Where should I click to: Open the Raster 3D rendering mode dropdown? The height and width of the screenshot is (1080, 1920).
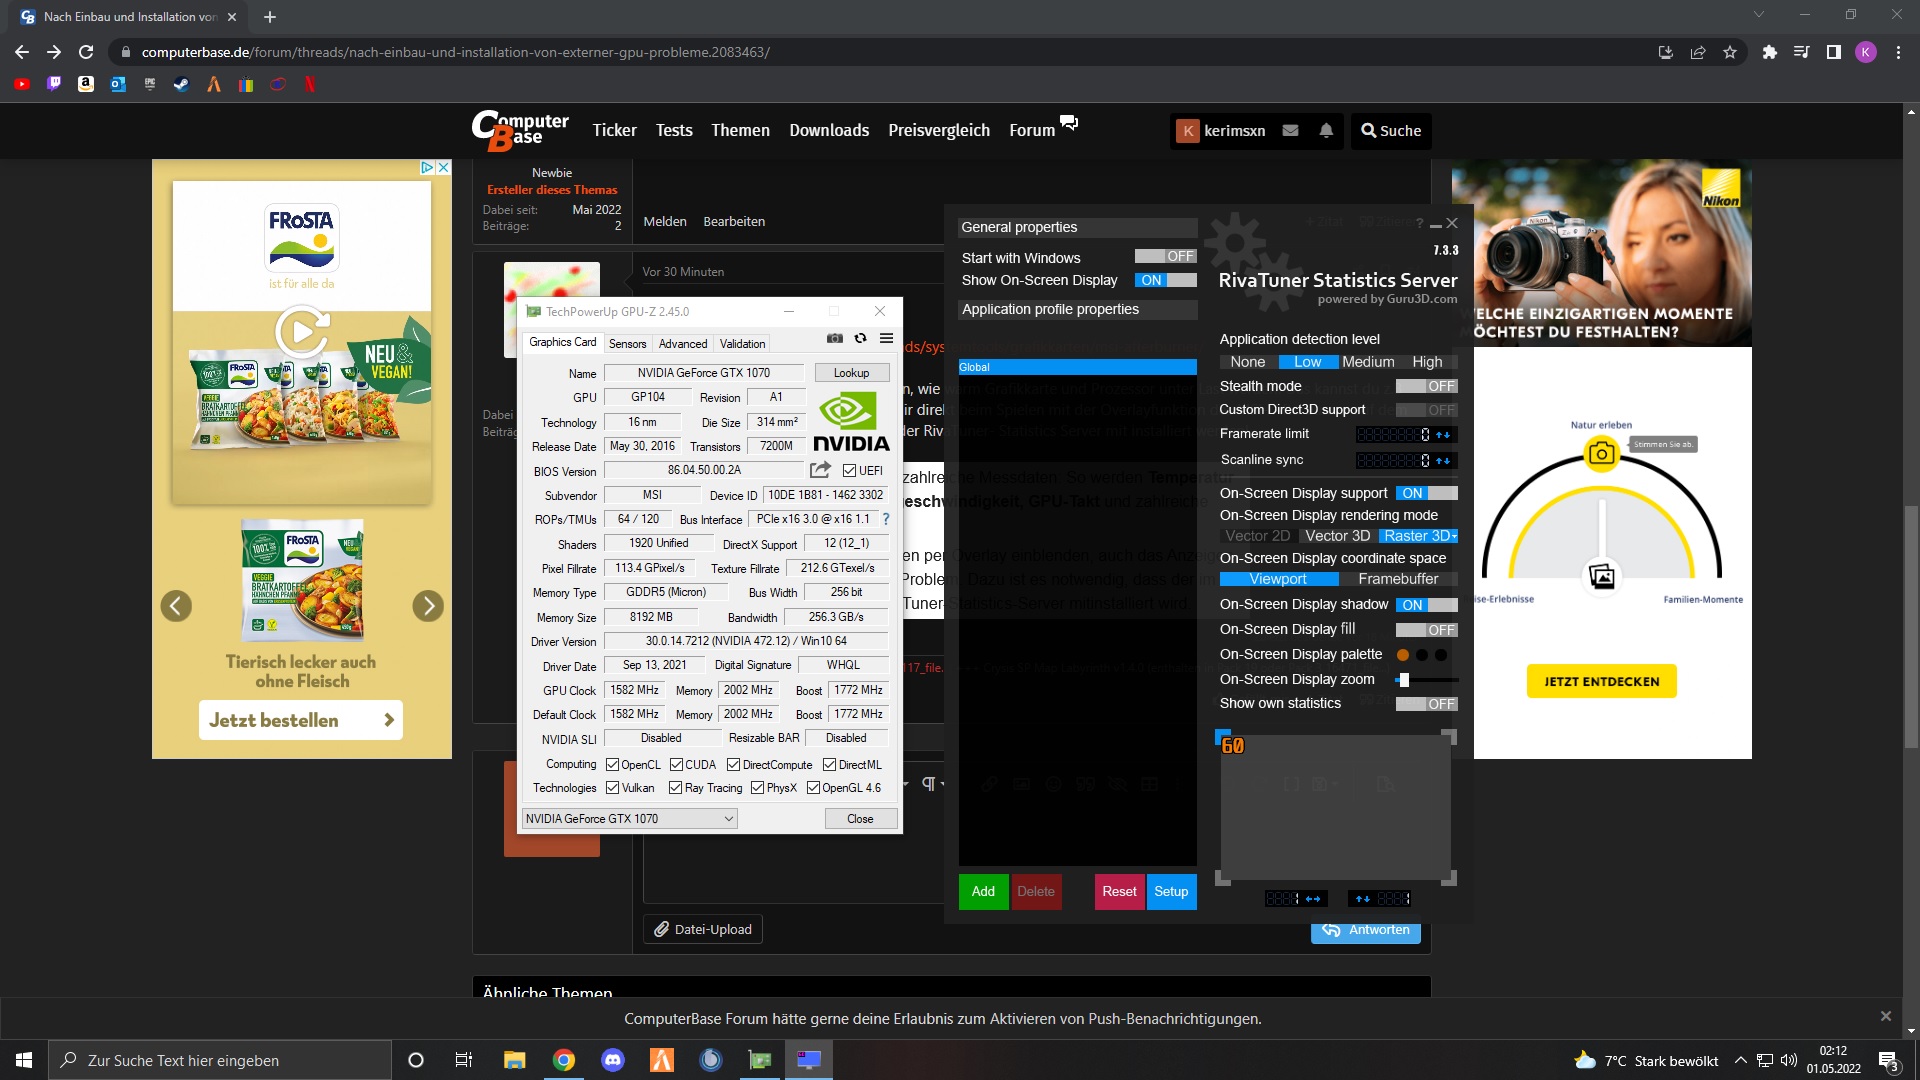pos(1418,536)
